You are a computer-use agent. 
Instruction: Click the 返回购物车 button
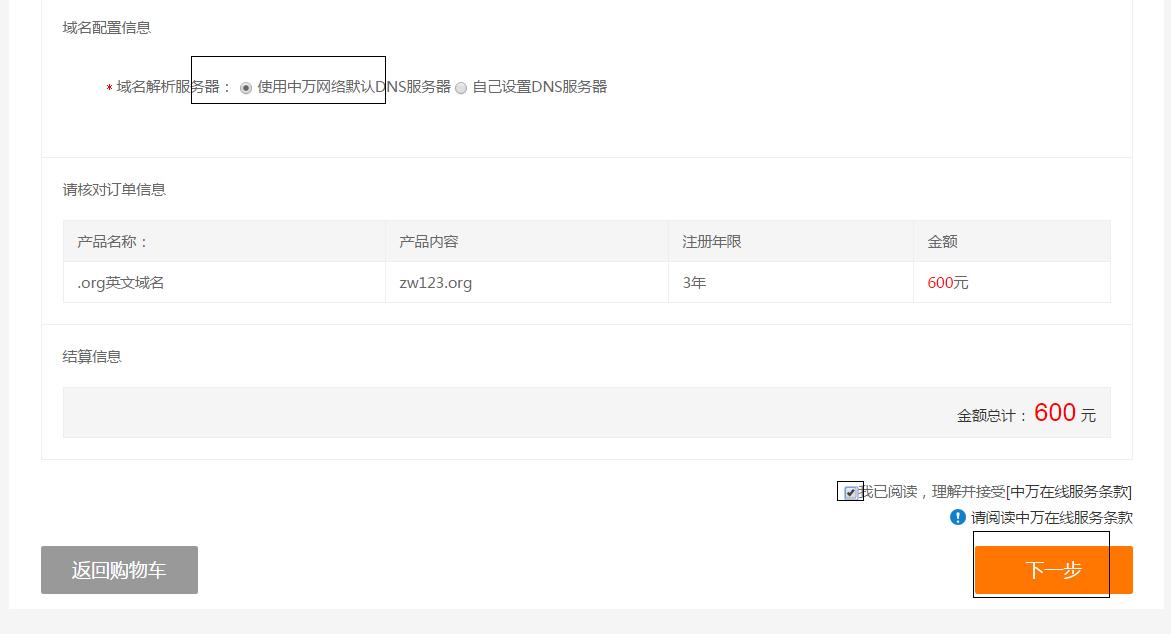pos(119,569)
